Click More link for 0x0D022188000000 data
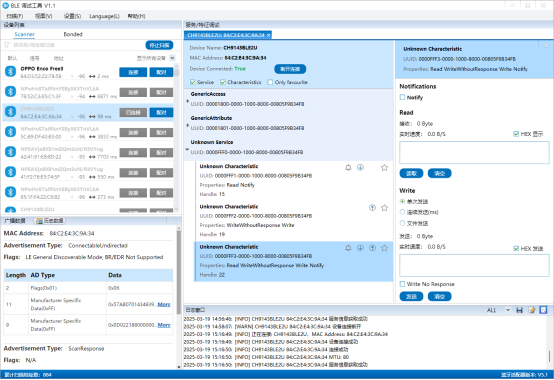 164,325
